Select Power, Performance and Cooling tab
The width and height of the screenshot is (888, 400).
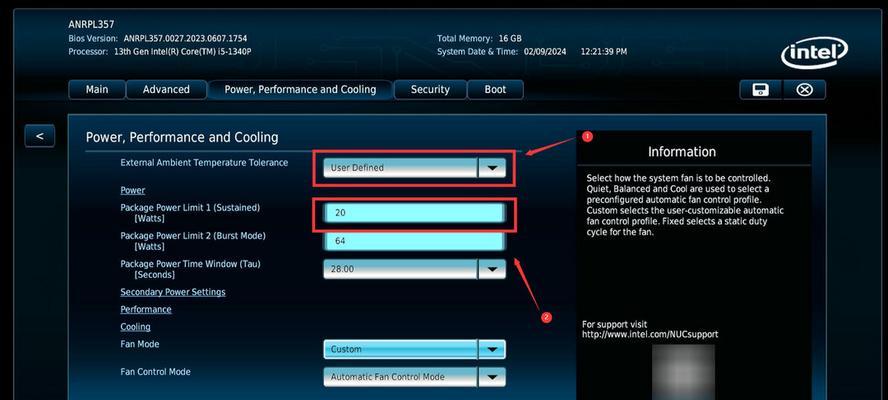pos(300,90)
